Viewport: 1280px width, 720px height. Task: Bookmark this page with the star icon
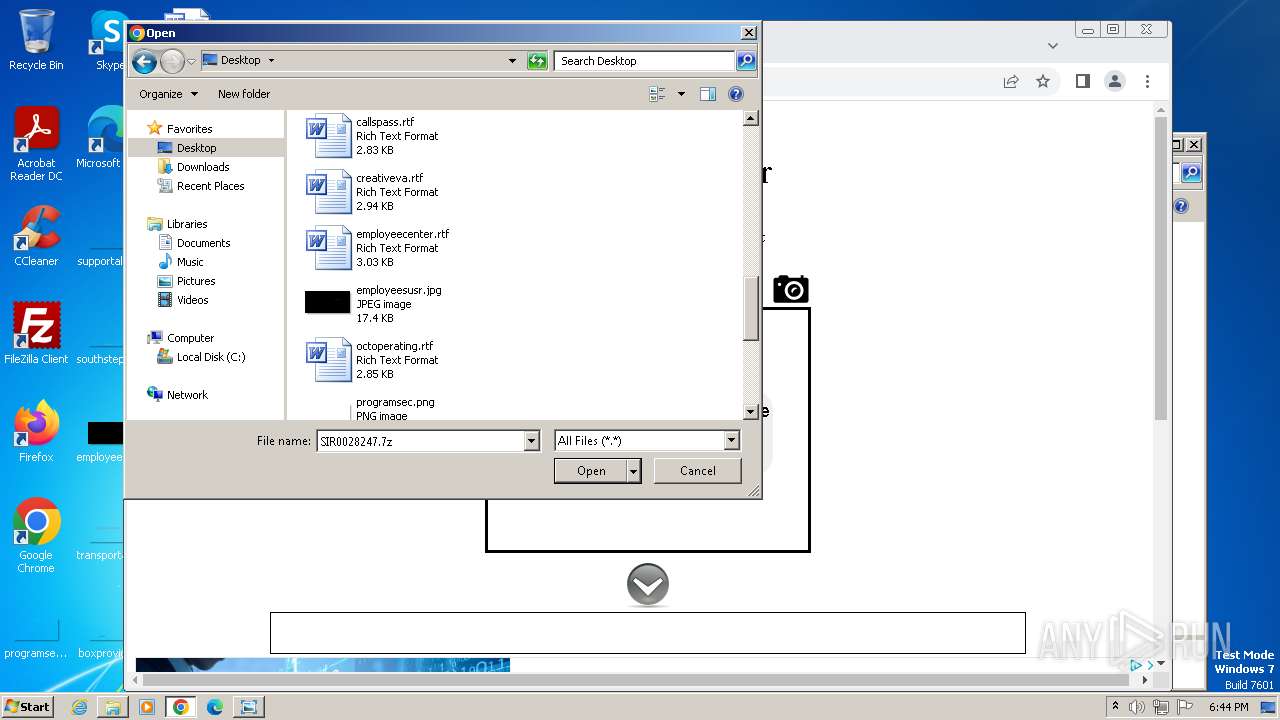[x=1043, y=81]
